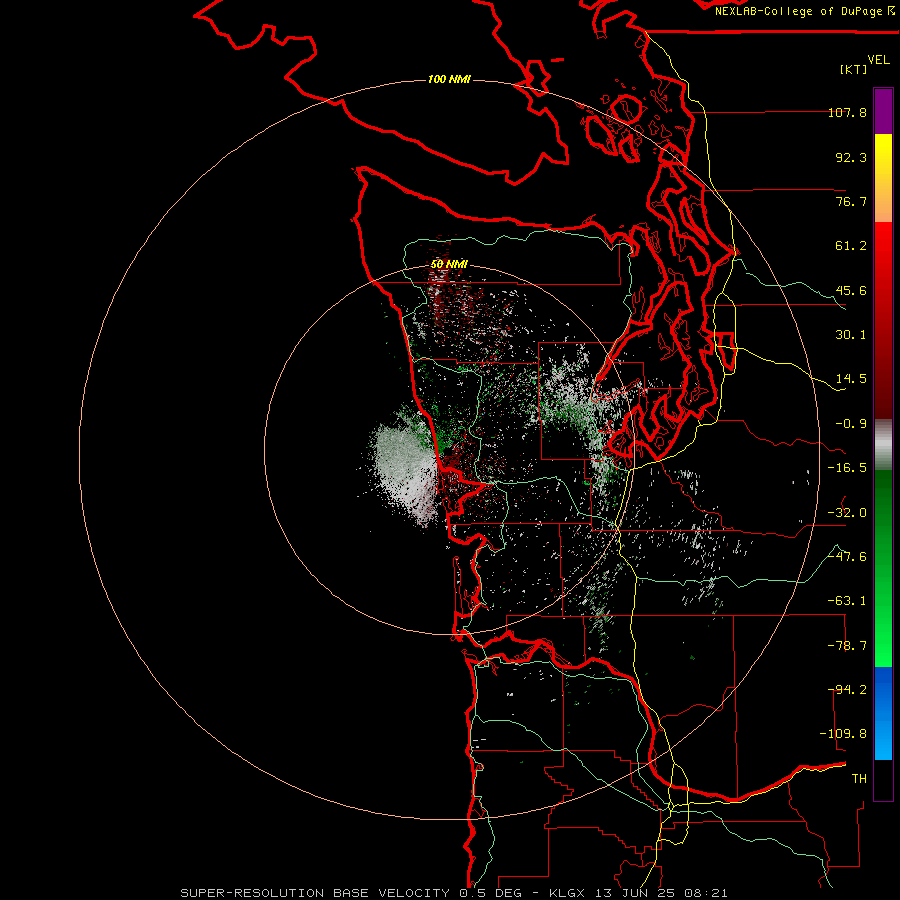Click the -0.9 velocity scale value

(851, 424)
